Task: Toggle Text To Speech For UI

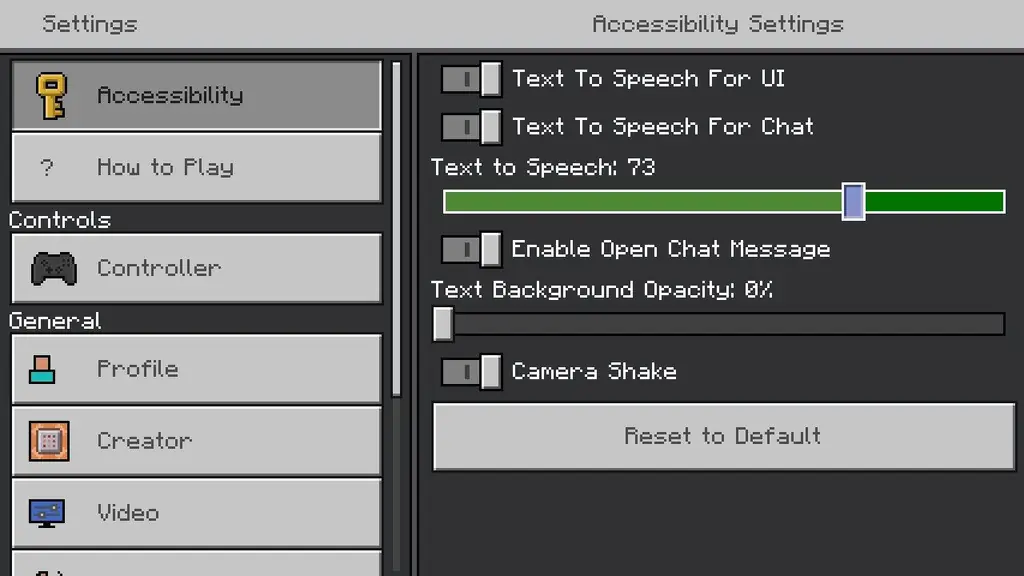Action: click(x=472, y=79)
